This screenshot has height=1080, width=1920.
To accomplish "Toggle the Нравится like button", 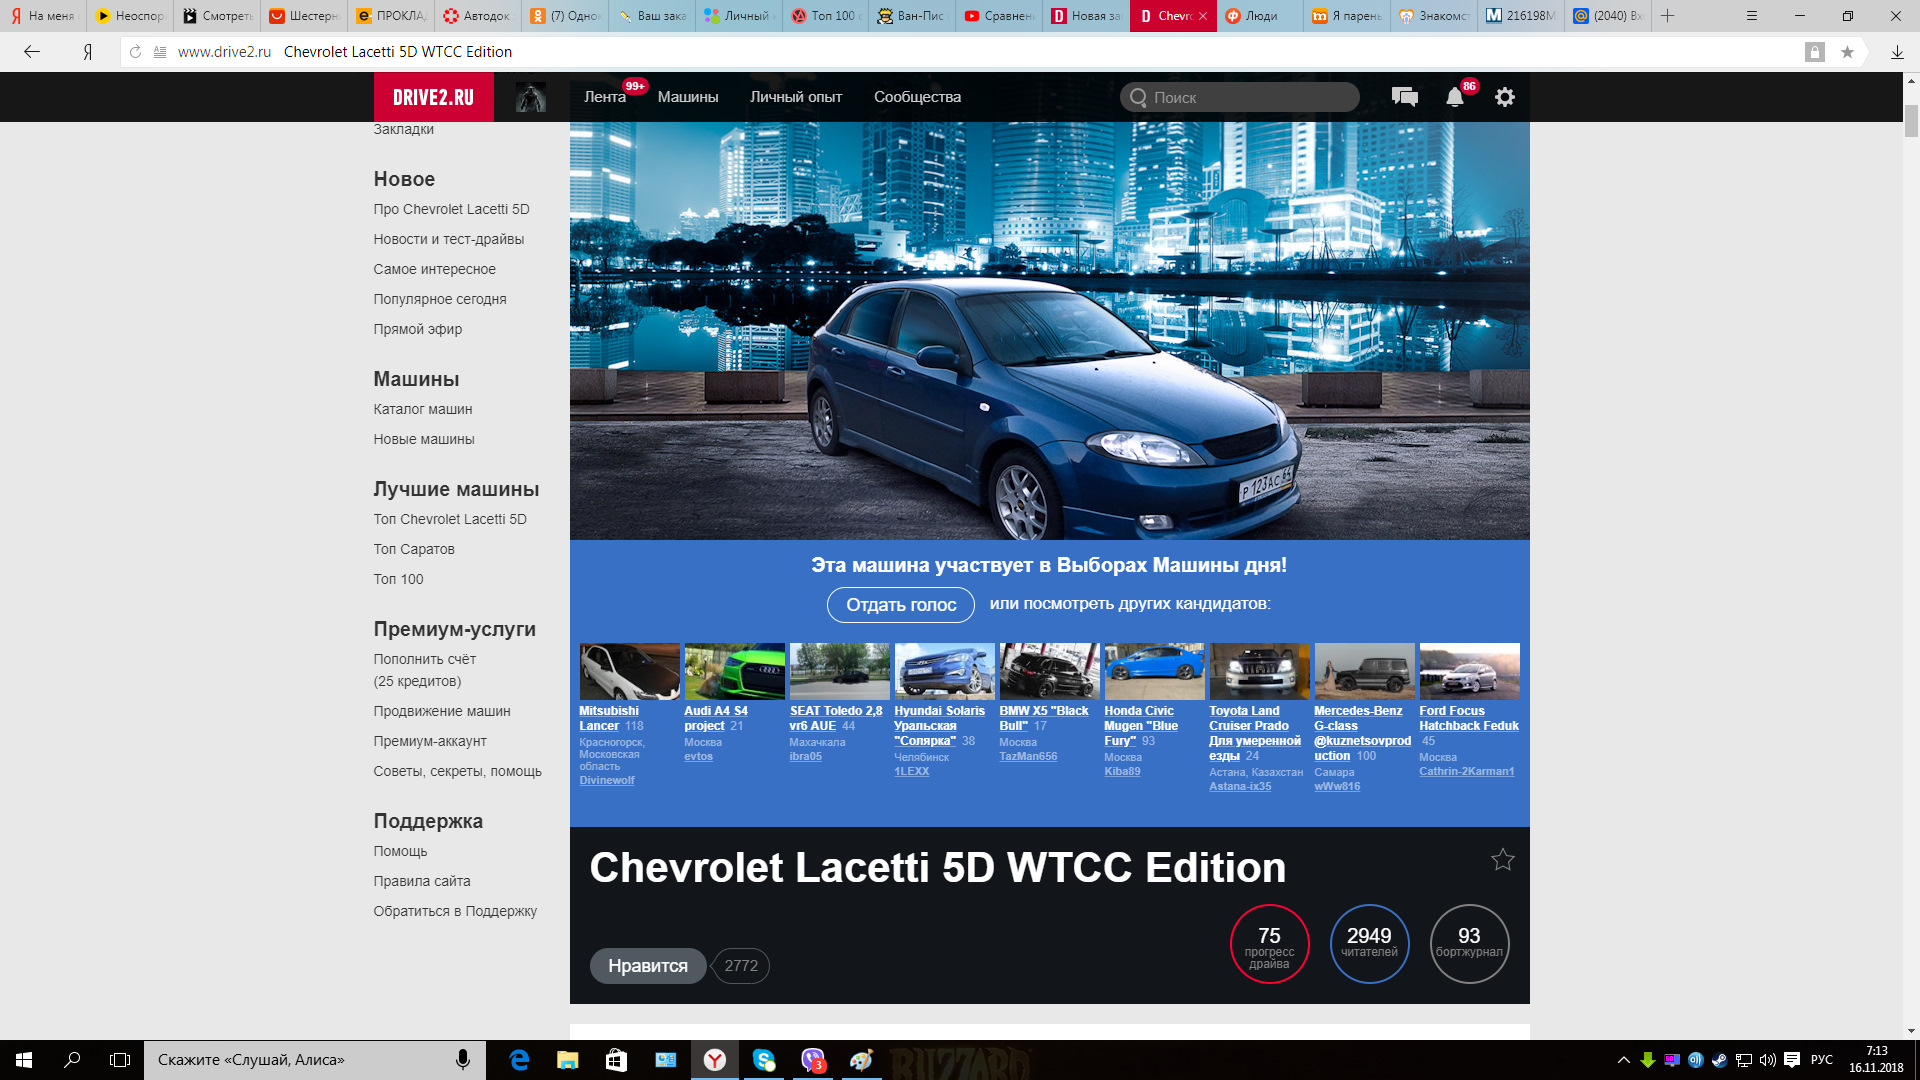I will [647, 966].
